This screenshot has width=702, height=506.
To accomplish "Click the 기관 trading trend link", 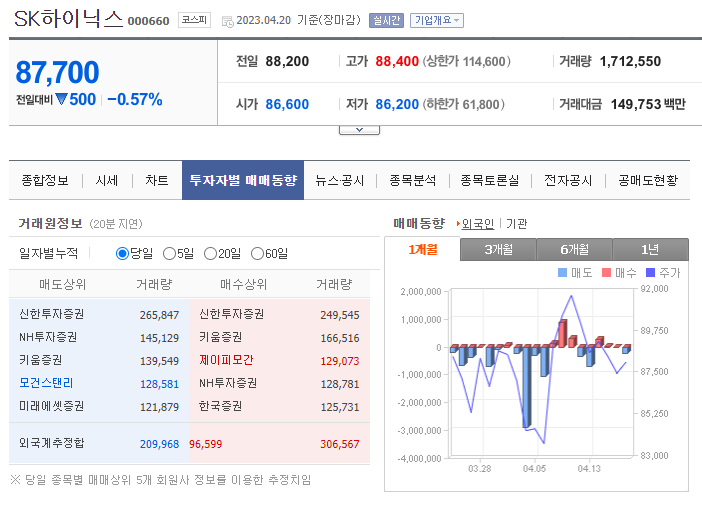I will (x=517, y=223).
